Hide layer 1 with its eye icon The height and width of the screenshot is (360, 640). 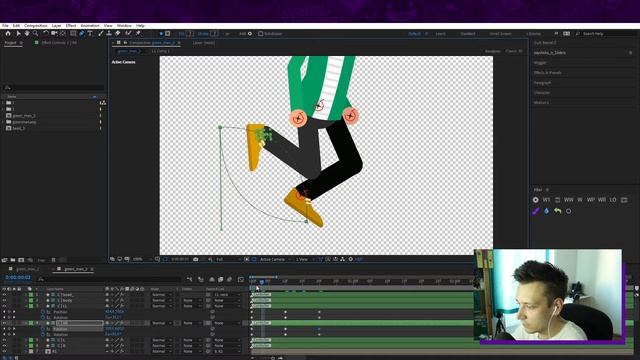coord(4,295)
